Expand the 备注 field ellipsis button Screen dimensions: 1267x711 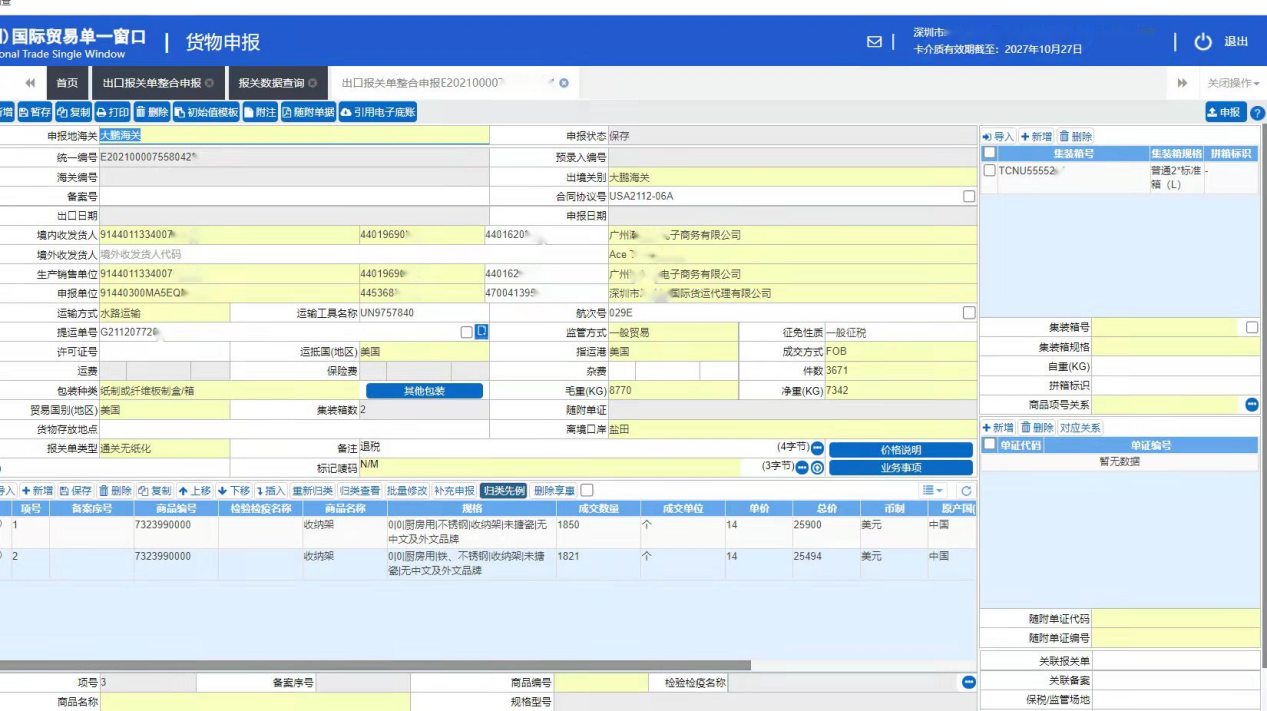click(x=816, y=448)
